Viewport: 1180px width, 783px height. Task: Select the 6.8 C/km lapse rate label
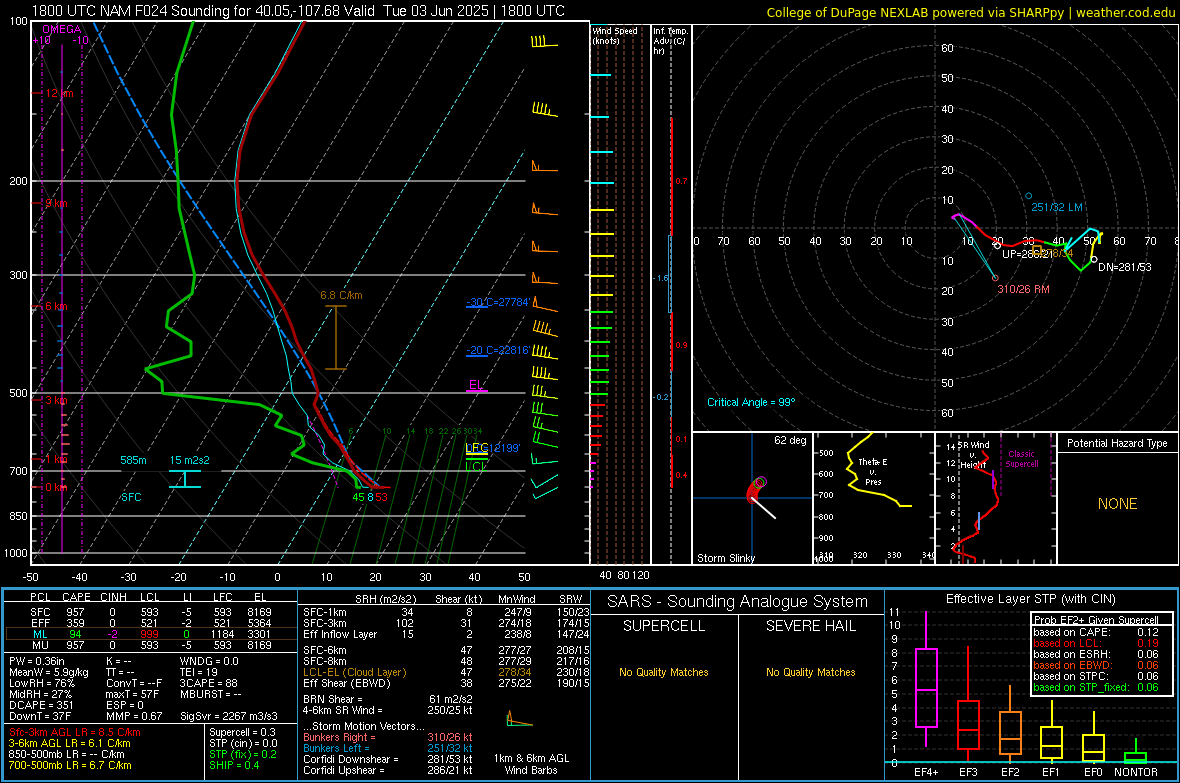pos(341,295)
